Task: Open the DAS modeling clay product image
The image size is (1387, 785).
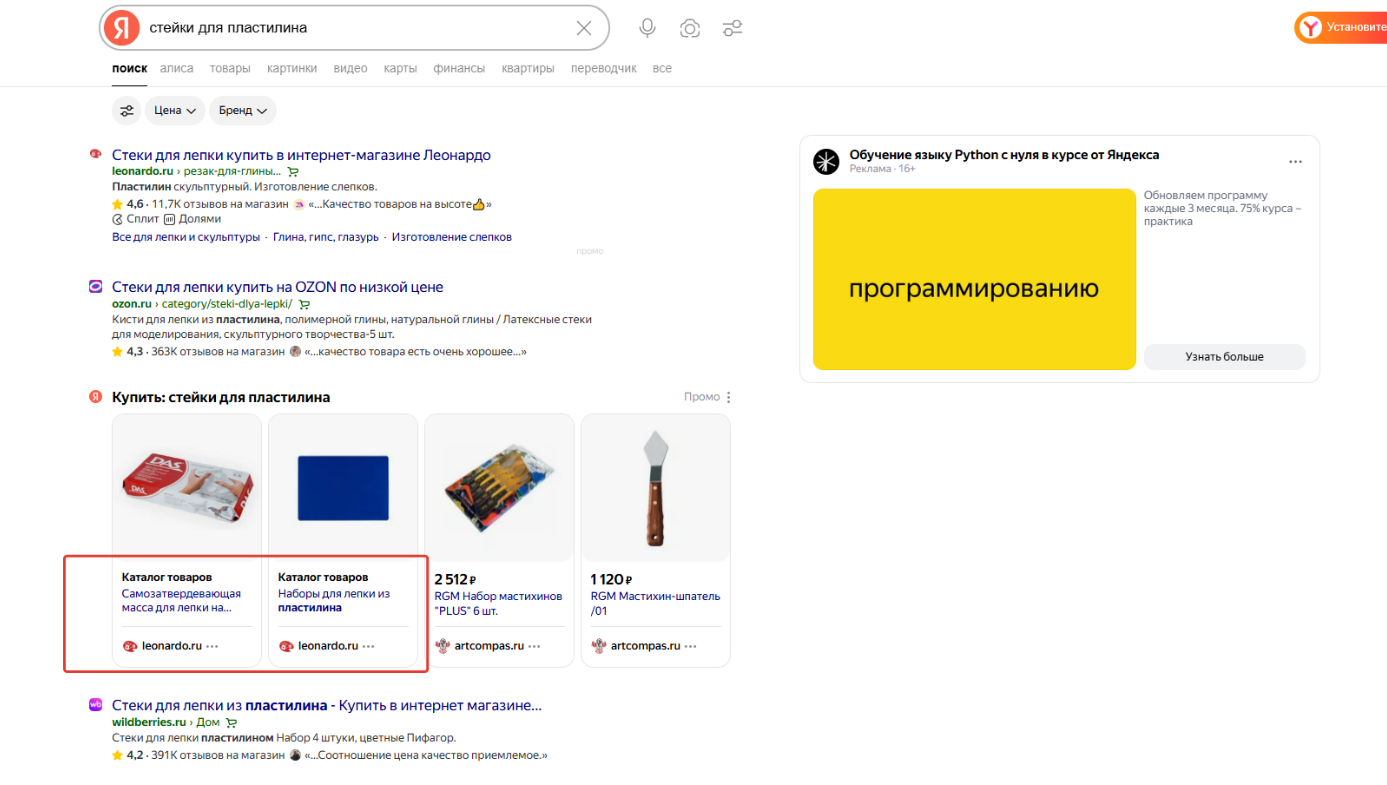Action: 187,487
